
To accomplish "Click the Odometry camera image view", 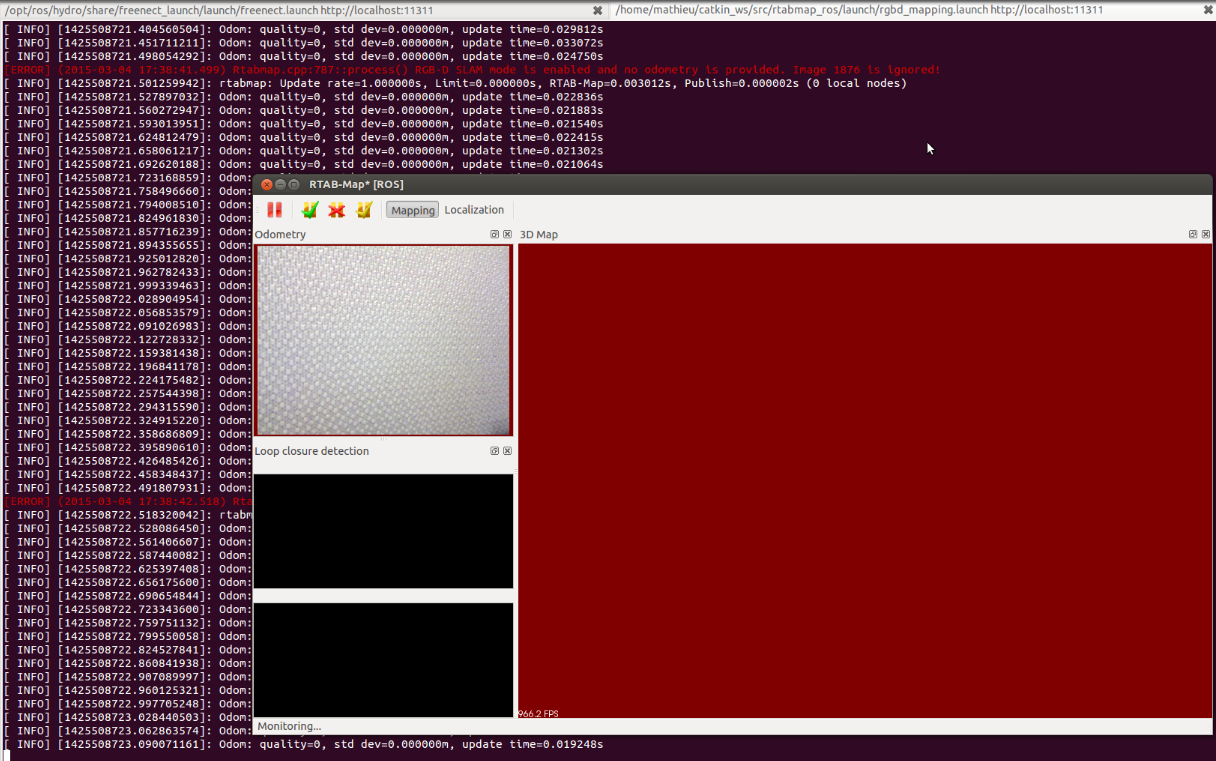I will pyautogui.click(x=383, y=340).
